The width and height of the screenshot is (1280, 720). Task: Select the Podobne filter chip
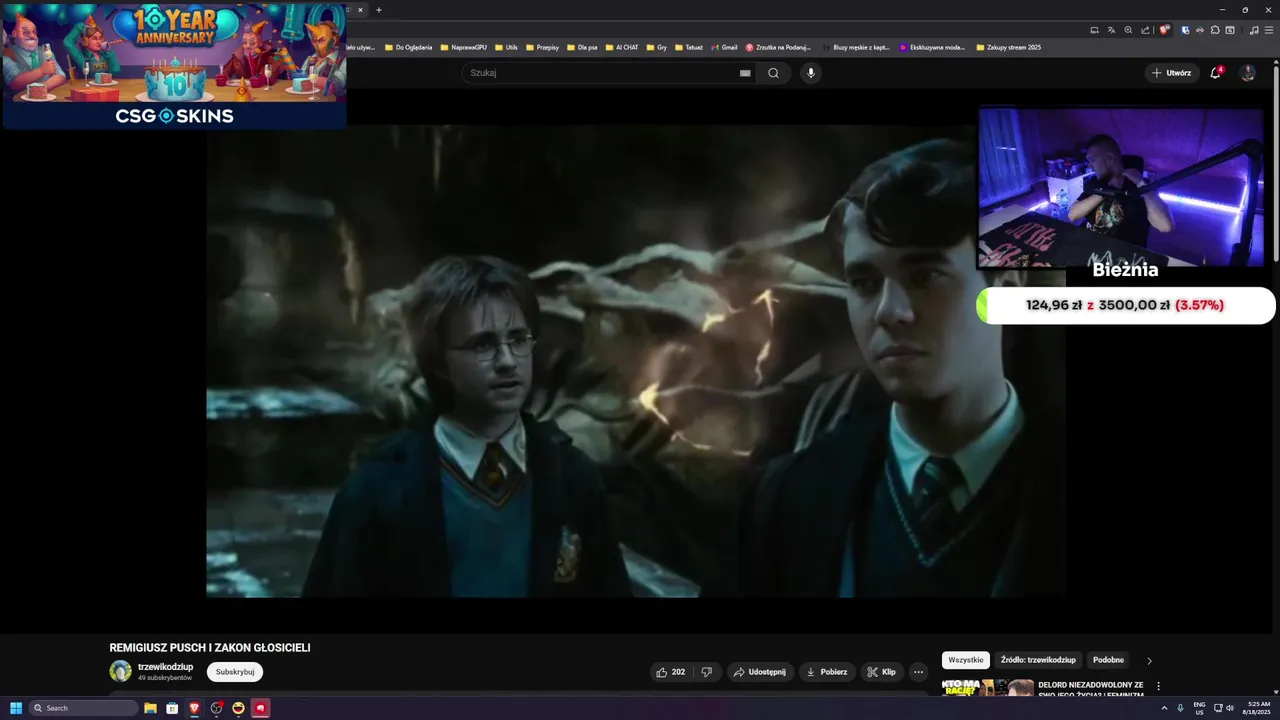click(1108, 660)
